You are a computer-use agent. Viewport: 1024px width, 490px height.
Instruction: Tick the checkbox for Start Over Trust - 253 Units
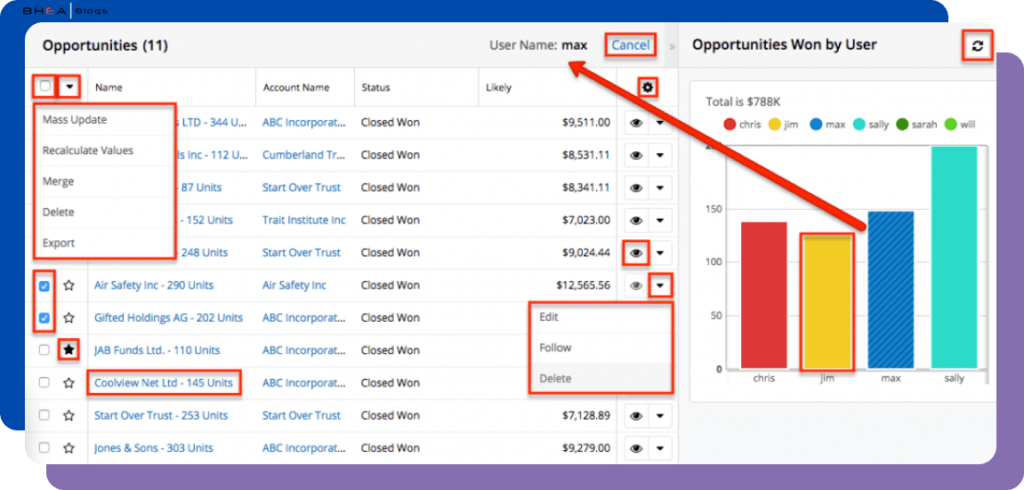[x=44, y=416]
